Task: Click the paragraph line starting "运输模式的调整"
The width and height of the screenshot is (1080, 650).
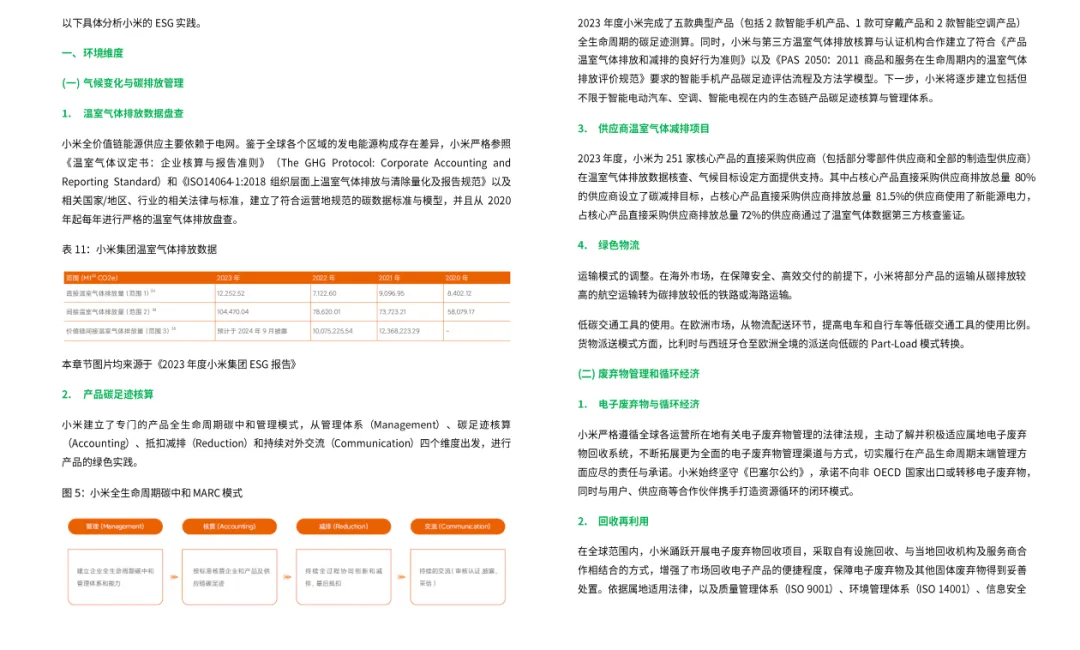Action: pos(802,276)
